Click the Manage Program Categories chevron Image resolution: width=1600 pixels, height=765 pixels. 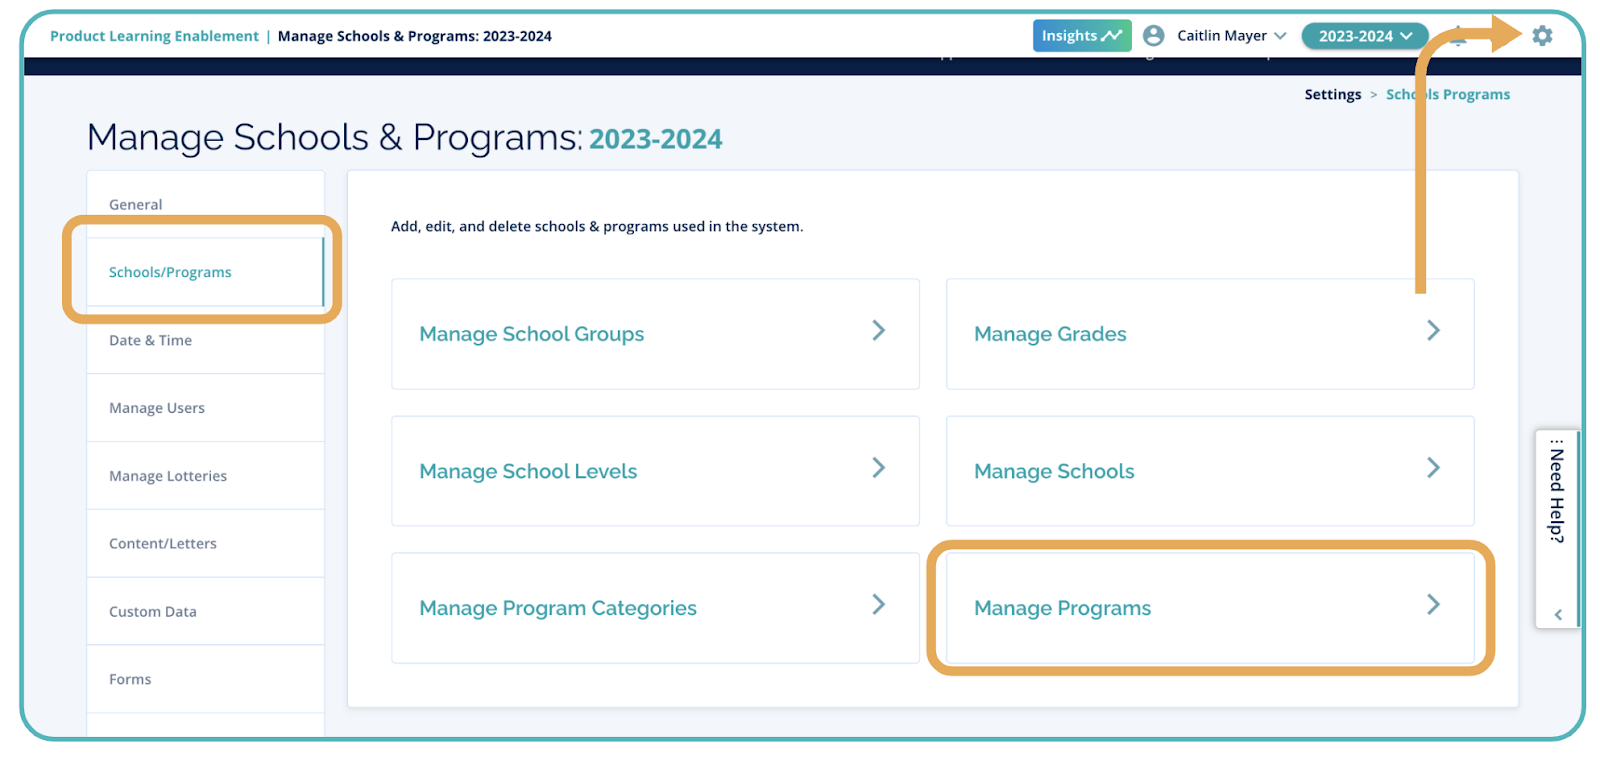878,605
